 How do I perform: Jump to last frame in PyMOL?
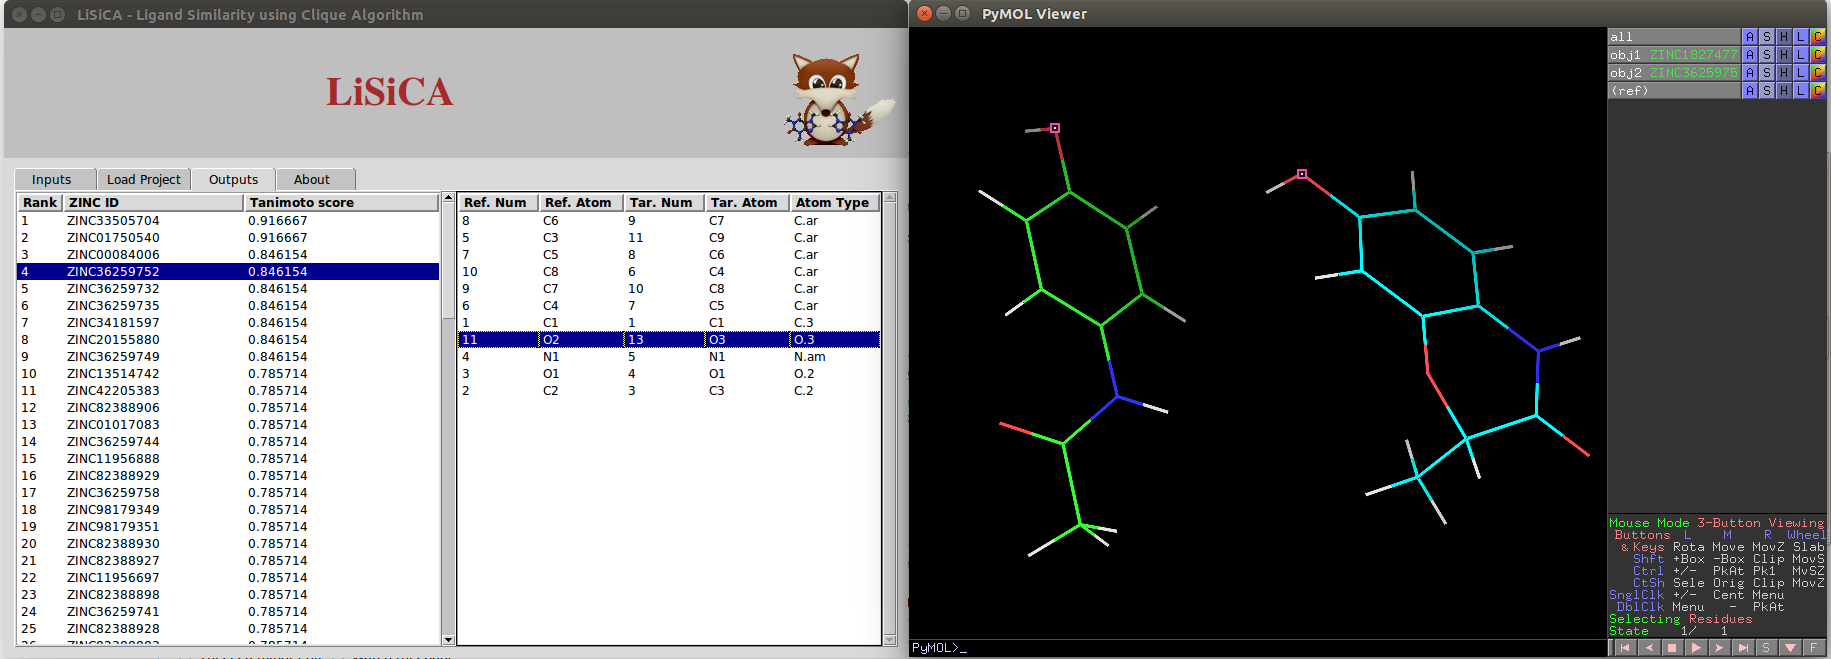[1743, 648]
